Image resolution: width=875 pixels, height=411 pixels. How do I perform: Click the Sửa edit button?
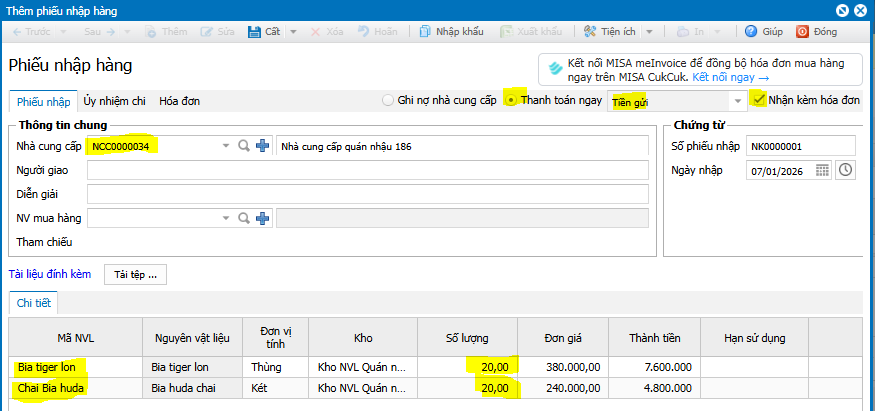[x=218, y=32]
